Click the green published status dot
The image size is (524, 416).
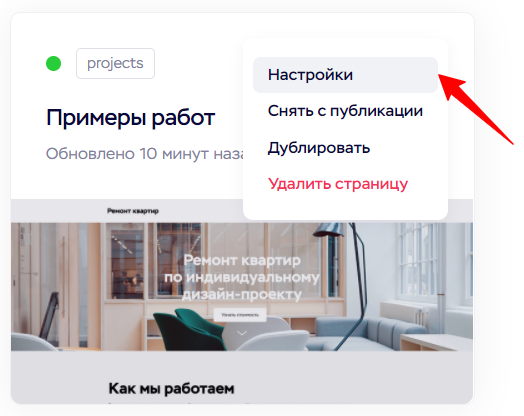[53, 63]
